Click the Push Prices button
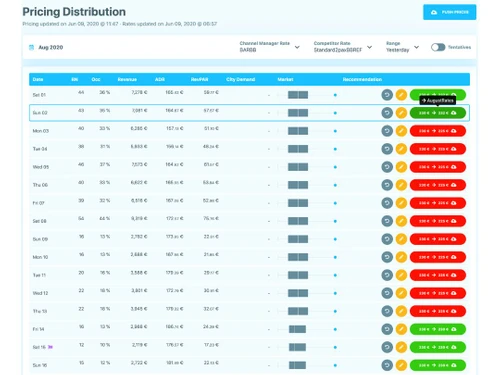Viewport: 500px width, 375px height. [x=449, y=12]
